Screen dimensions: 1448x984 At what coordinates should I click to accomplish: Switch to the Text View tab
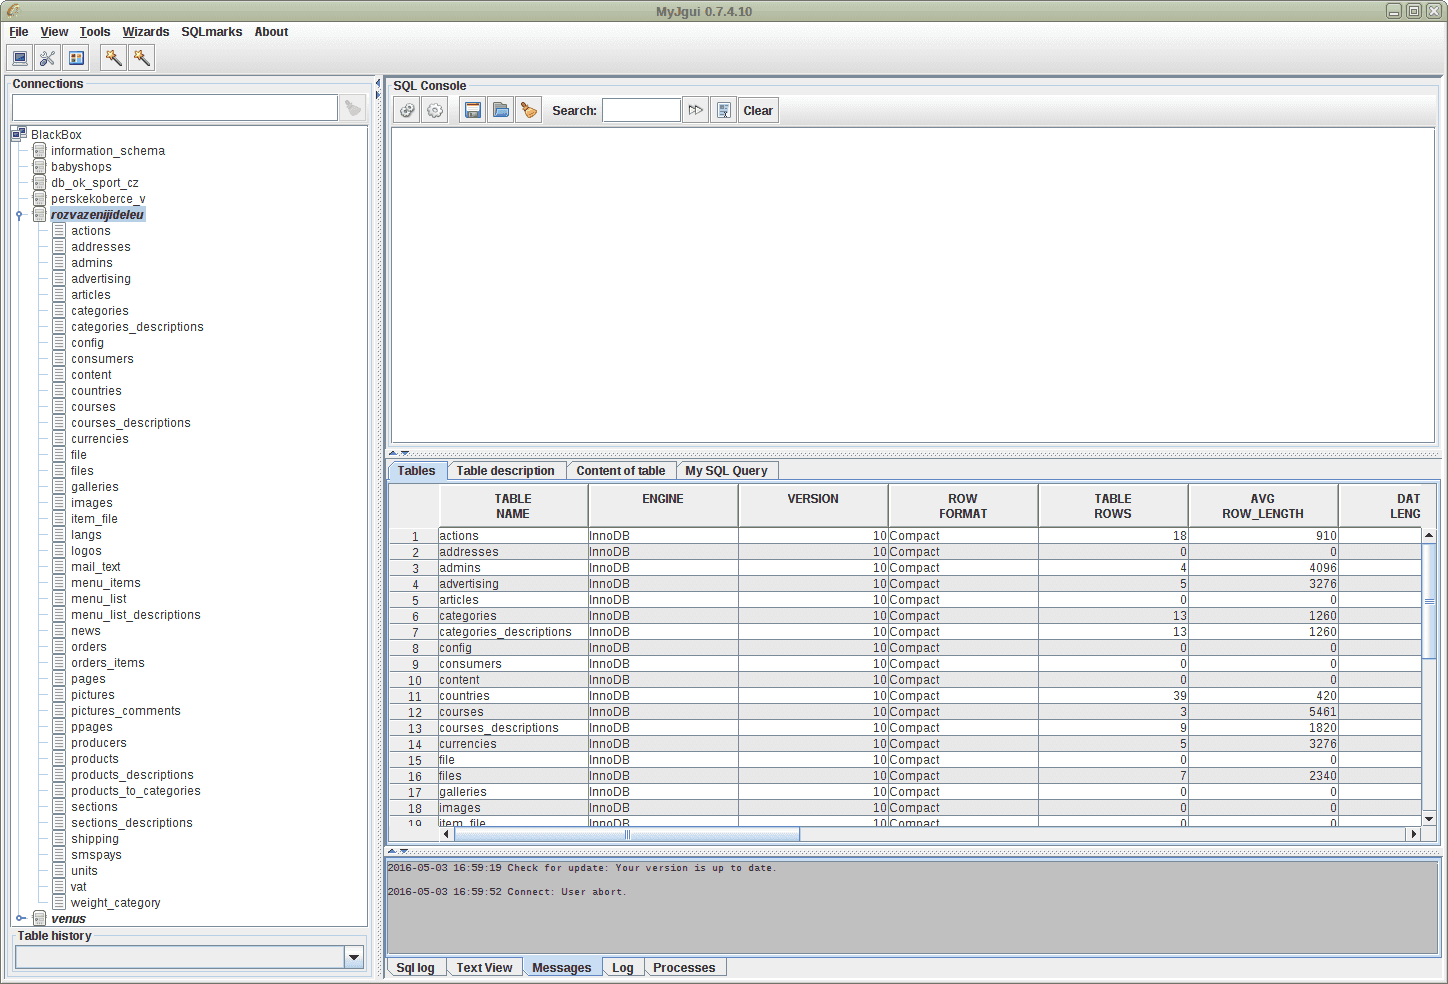(484, 968)
